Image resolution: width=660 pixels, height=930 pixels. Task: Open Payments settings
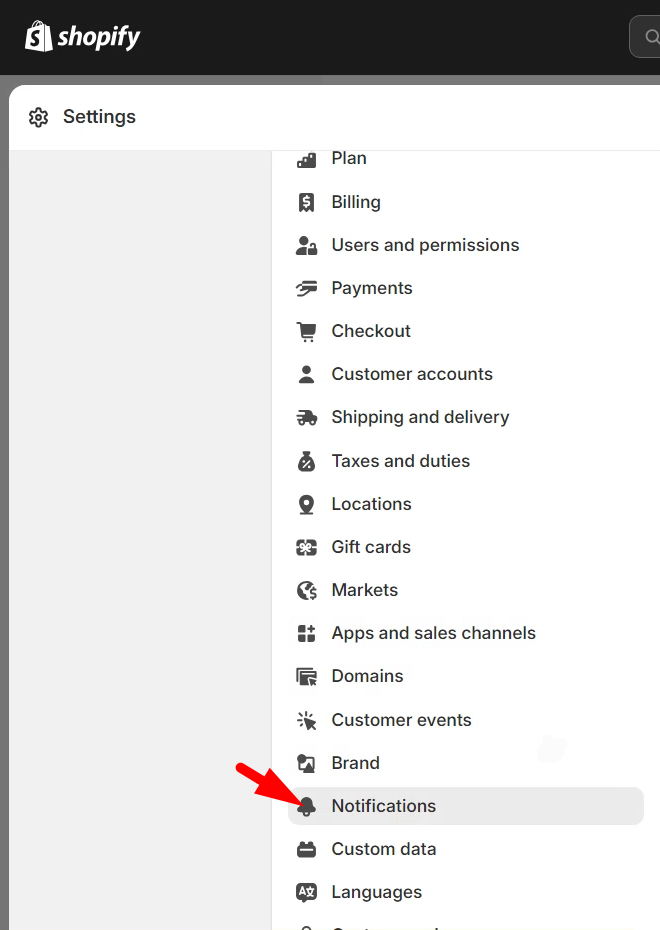(x=372, y=288)
